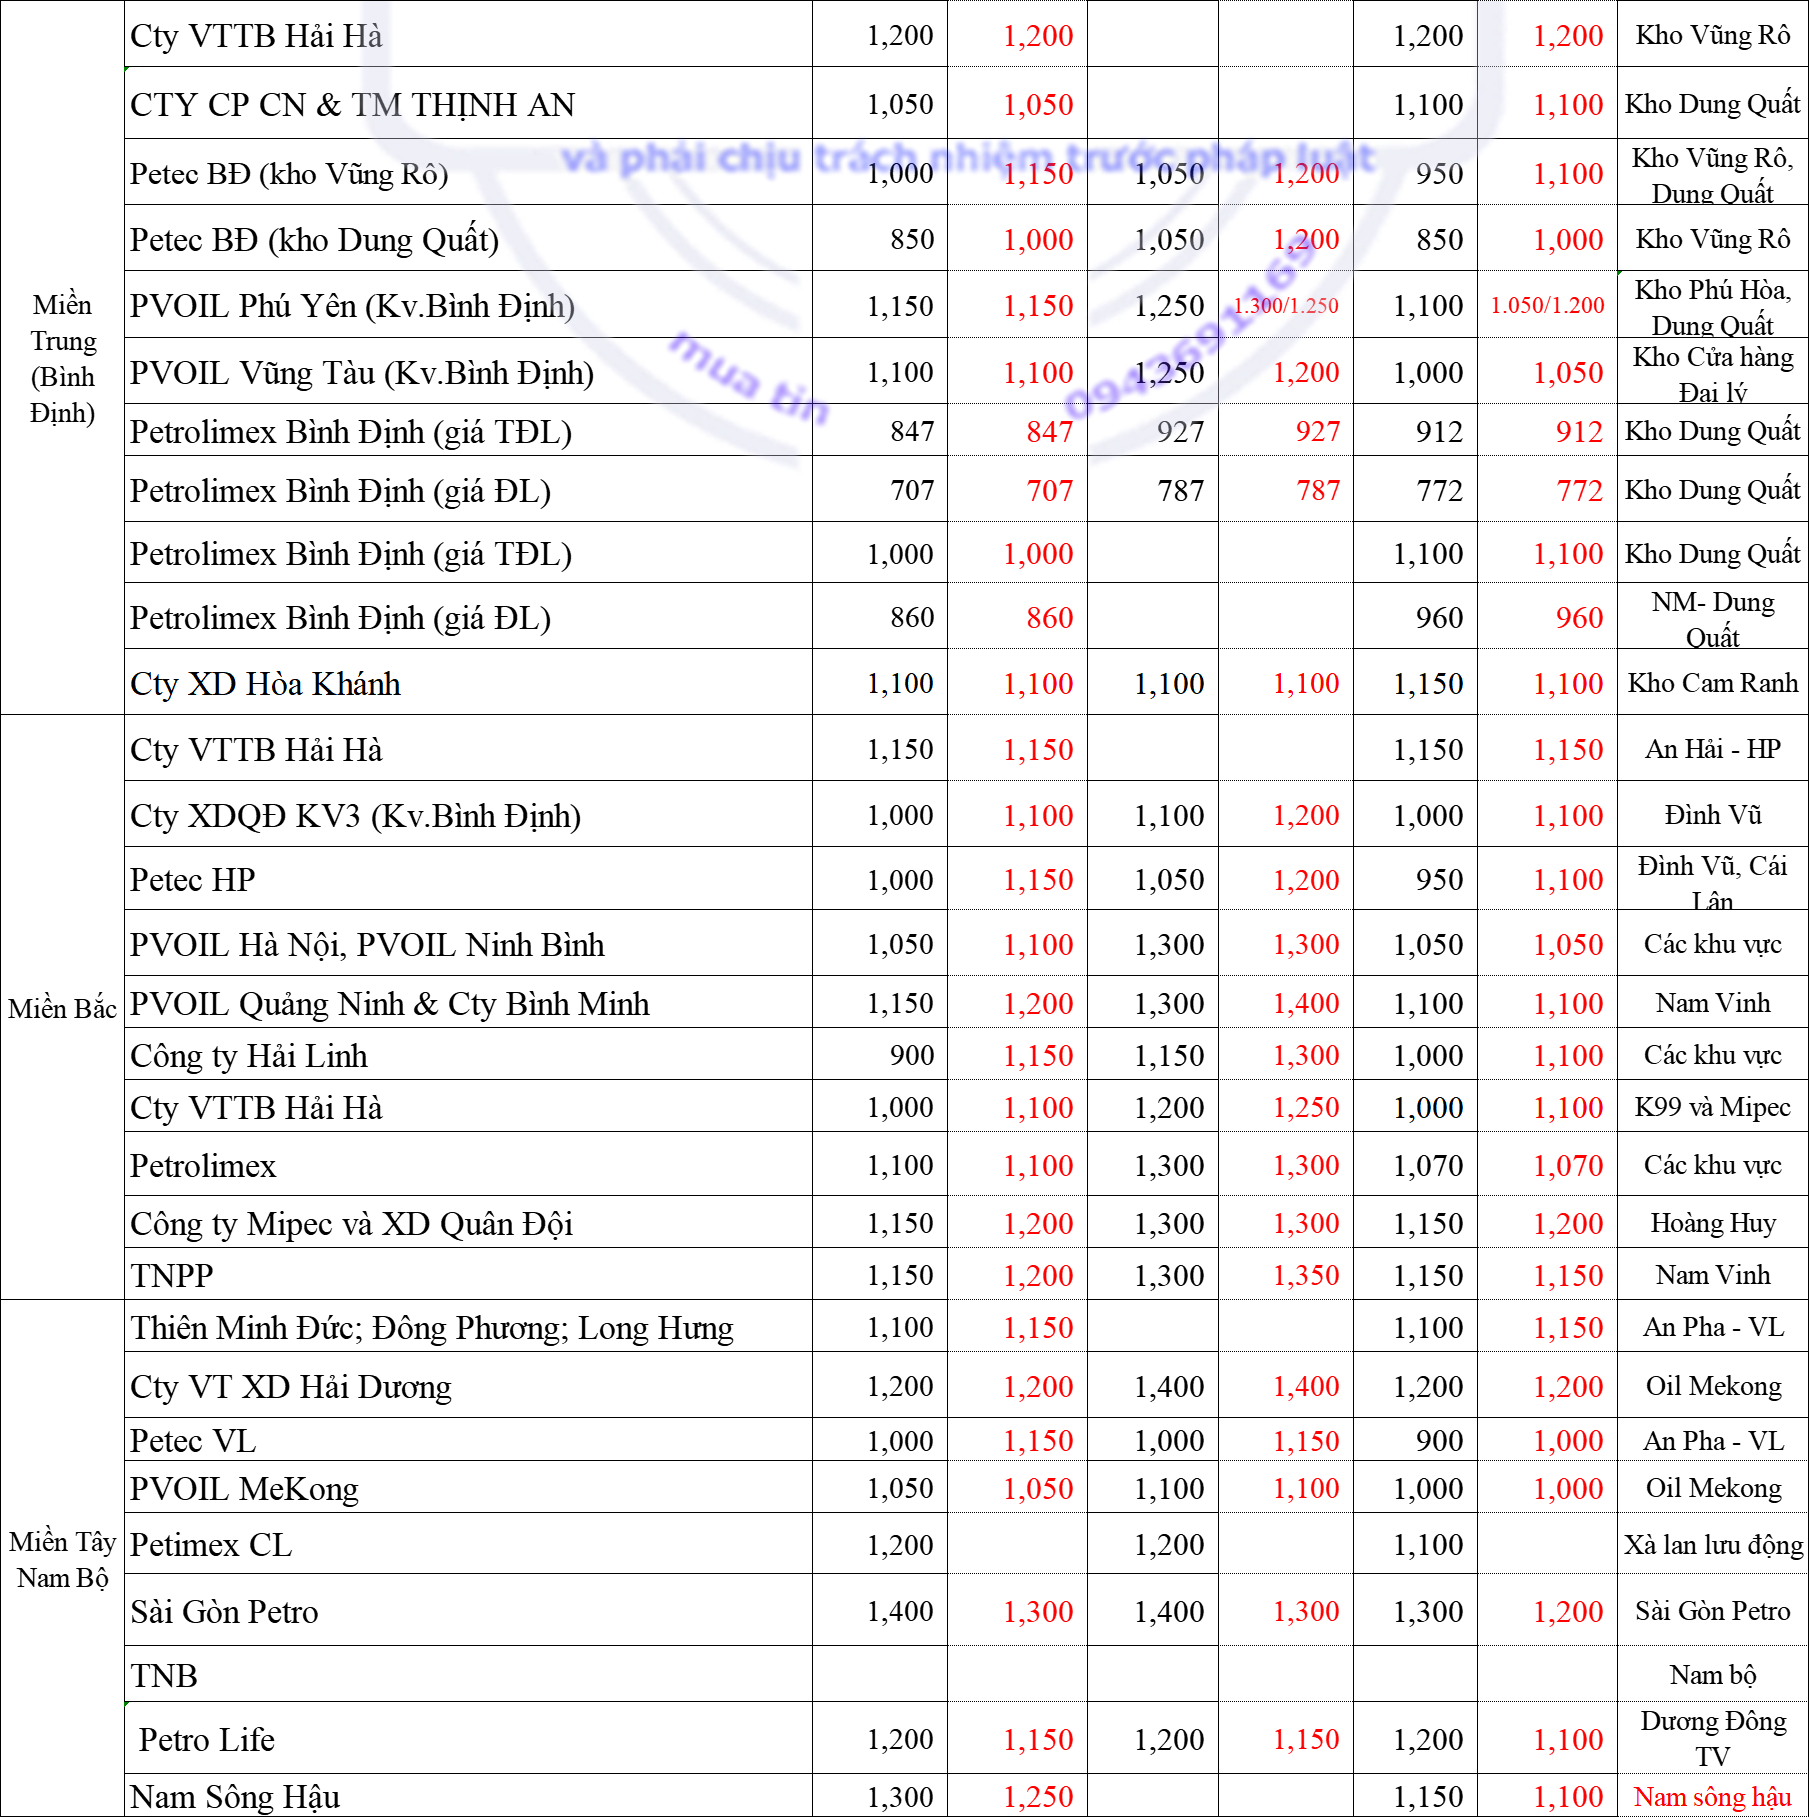
Task: Click the Xà lan lưu động cell
Action: click(1713, 1544)
